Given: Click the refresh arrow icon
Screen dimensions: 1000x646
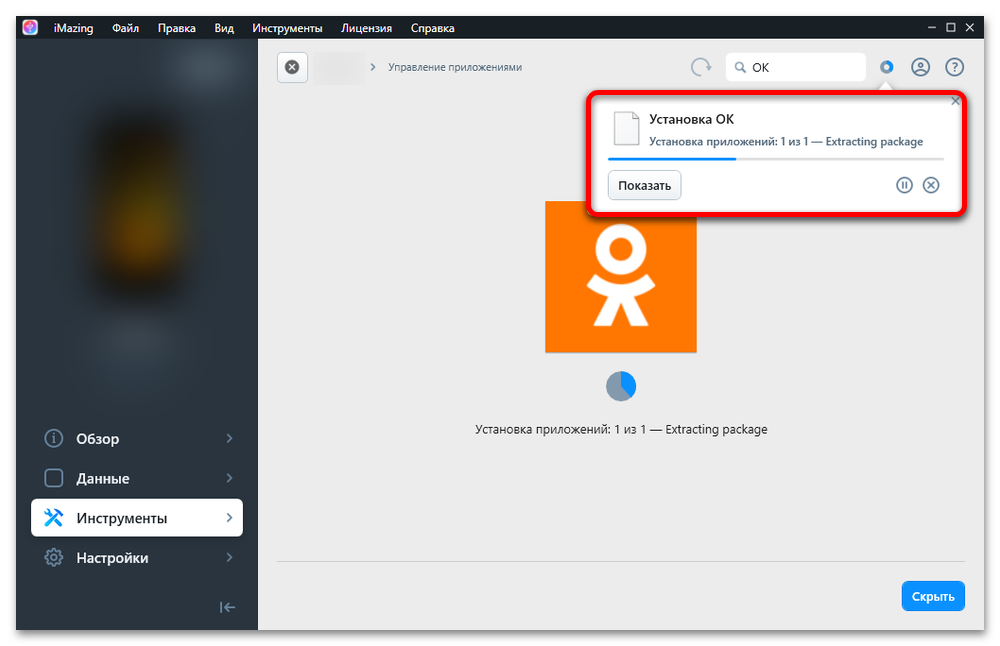Looking at the screenshot, I should tap(701, 67).
